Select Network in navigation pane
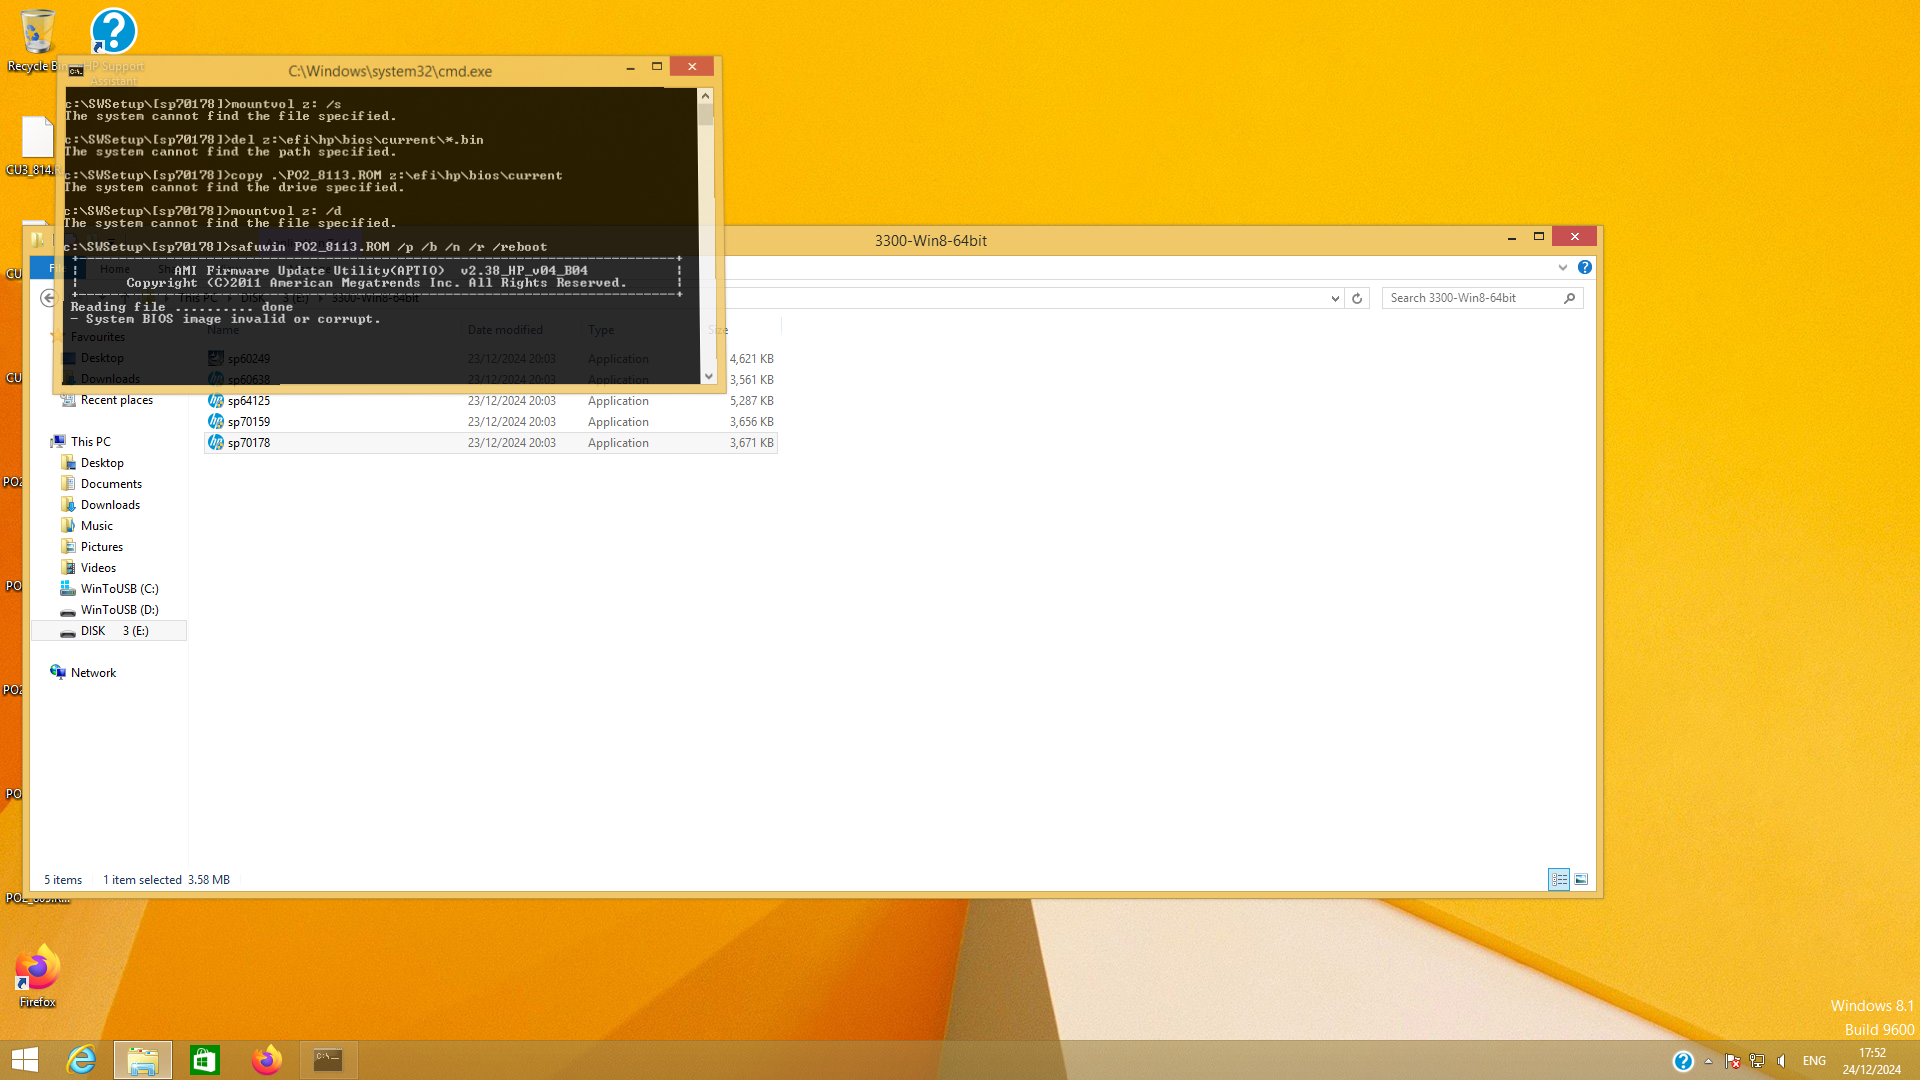Viewport: 1920px width, 1080px height. pos(93,673)
